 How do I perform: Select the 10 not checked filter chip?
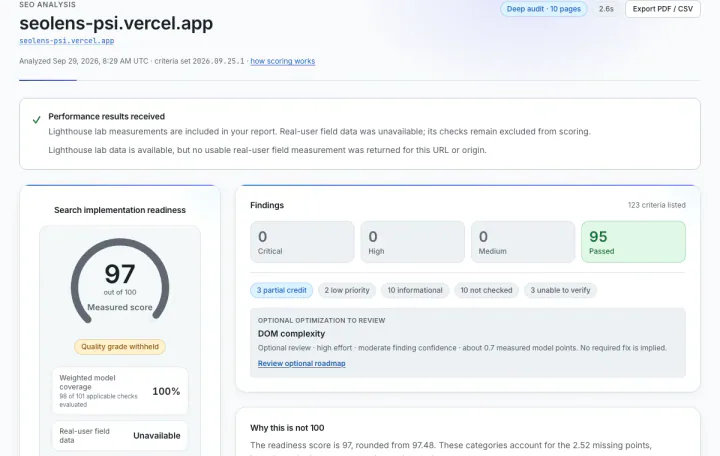486,290
